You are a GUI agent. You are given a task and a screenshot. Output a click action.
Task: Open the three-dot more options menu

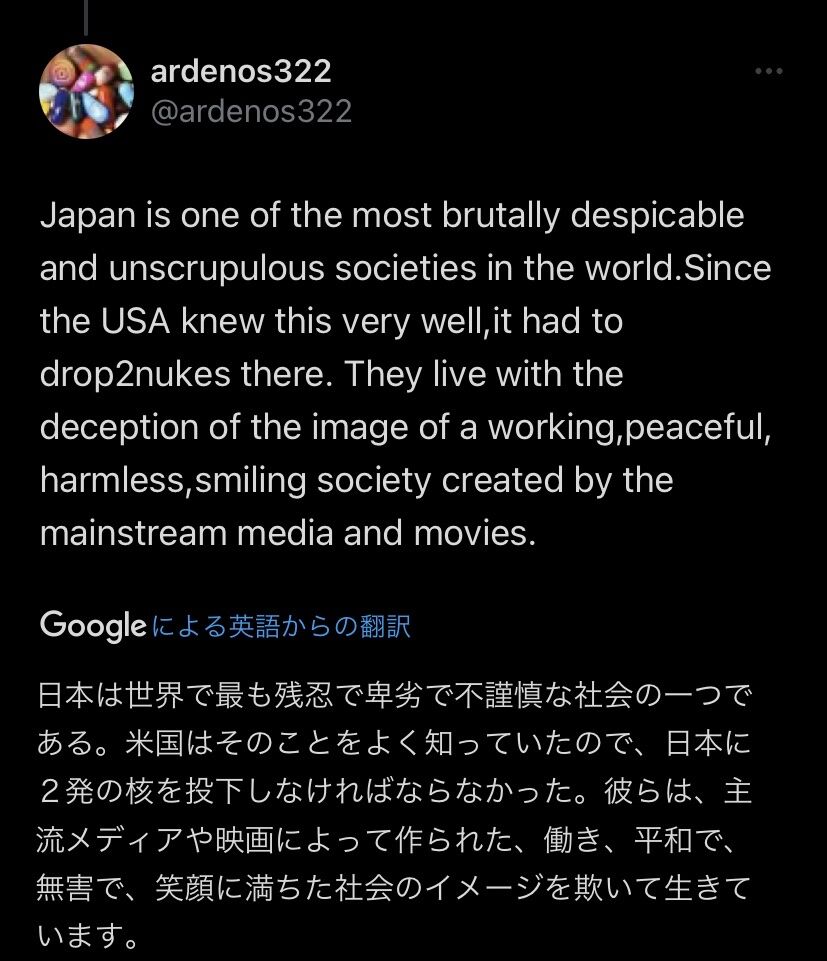point(769,72)
